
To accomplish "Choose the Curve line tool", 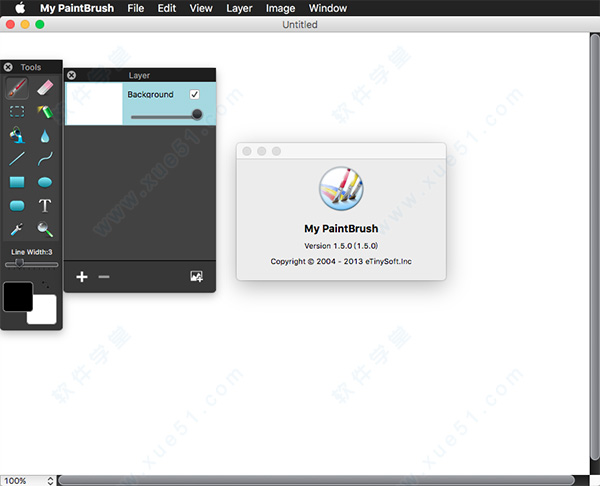I will [45, 159].
